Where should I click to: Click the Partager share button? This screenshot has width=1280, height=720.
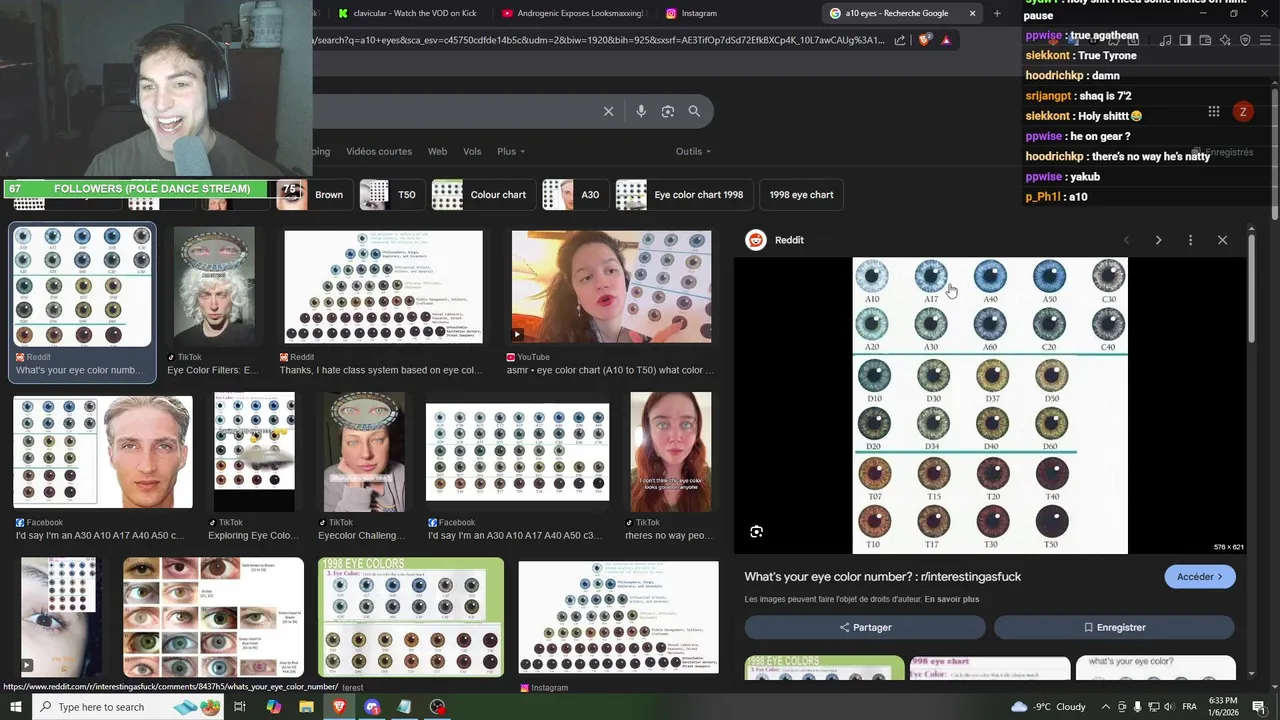pyautogui.click(x=865, y=627)
